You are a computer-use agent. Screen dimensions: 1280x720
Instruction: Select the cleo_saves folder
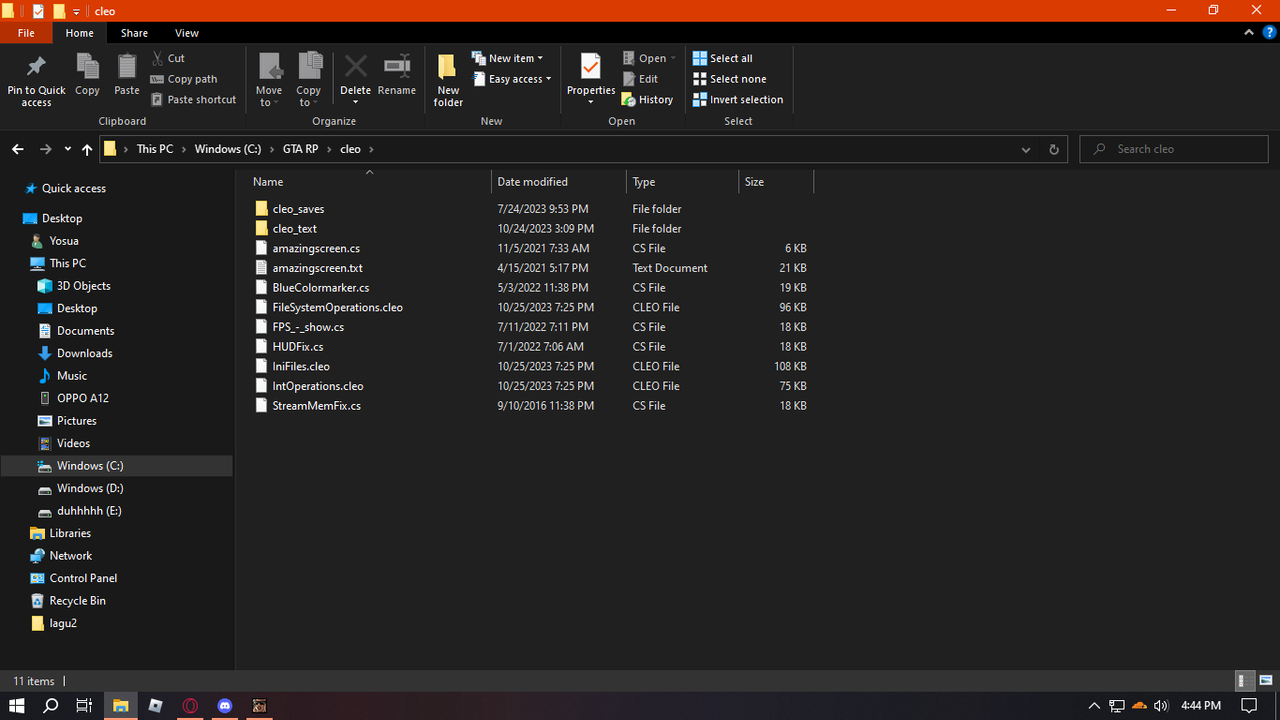coord(298,209)
